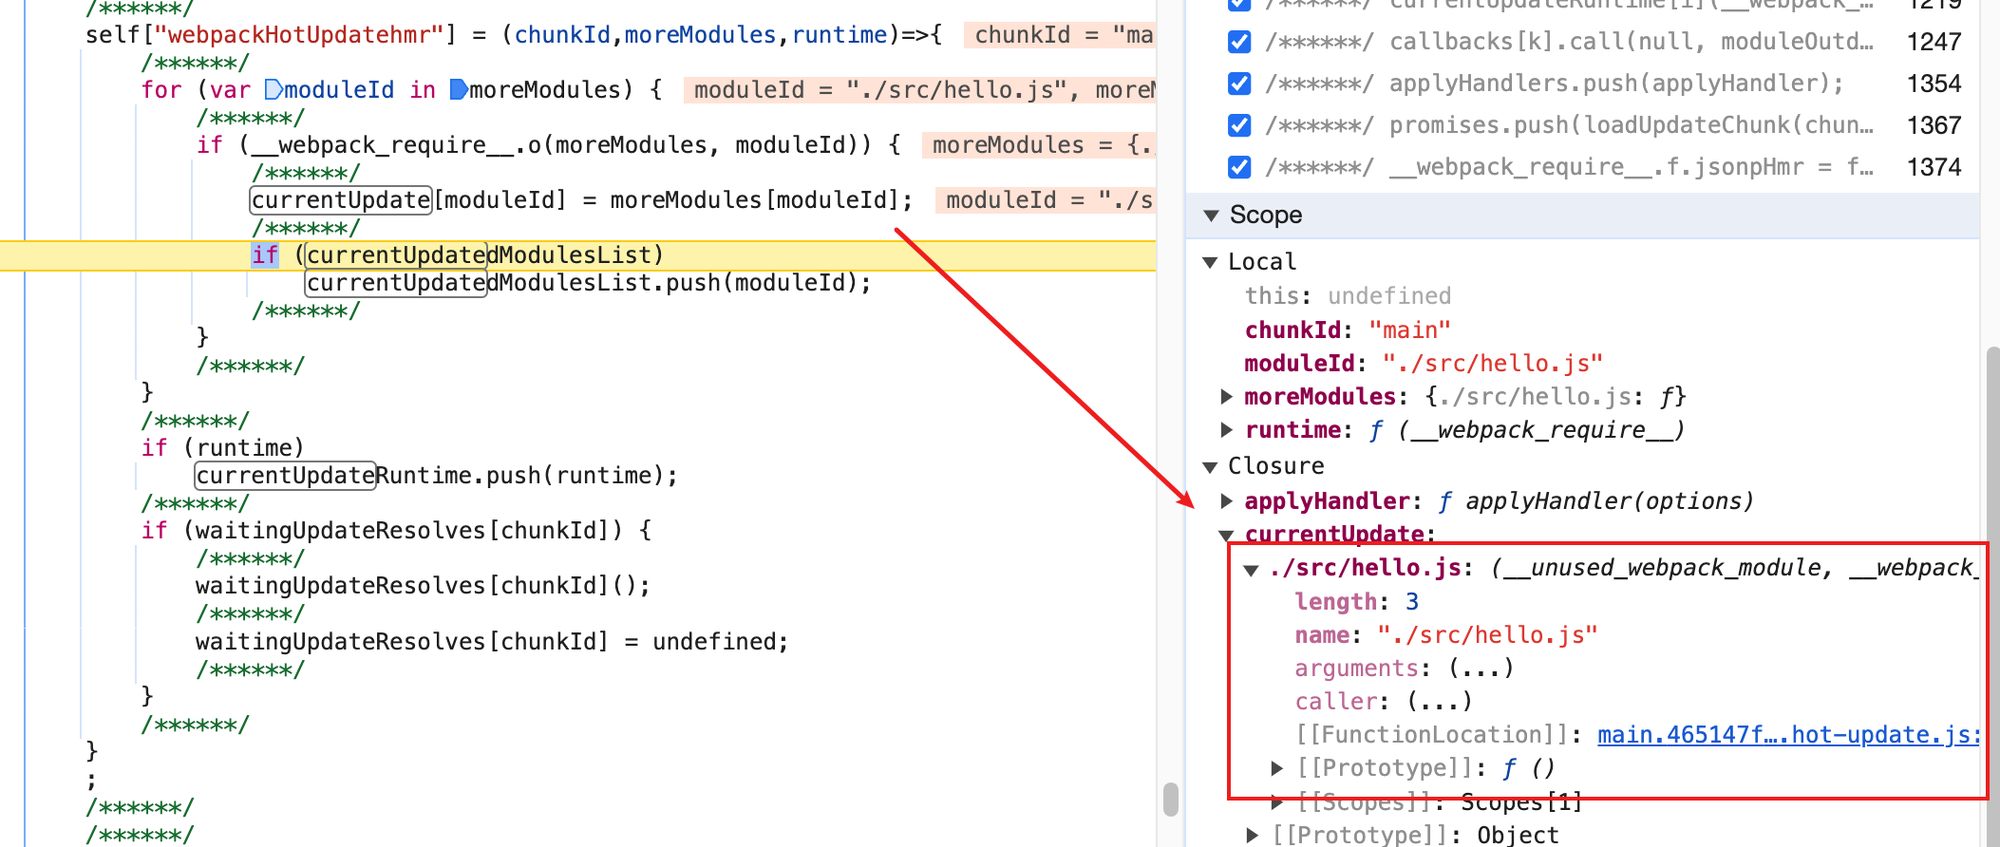The width and height of the screenshot is (2000, 847).
Task: Click the code editor vertical scrollbar thumb
Action: click(x=1170, y=800)
